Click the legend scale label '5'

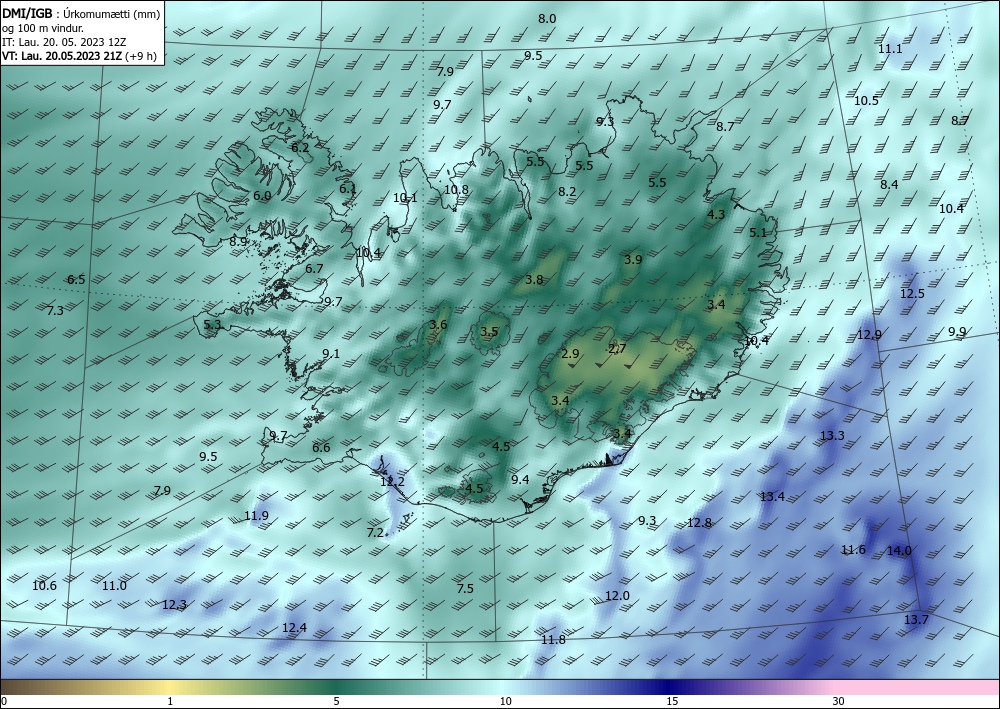coord(336,701)
